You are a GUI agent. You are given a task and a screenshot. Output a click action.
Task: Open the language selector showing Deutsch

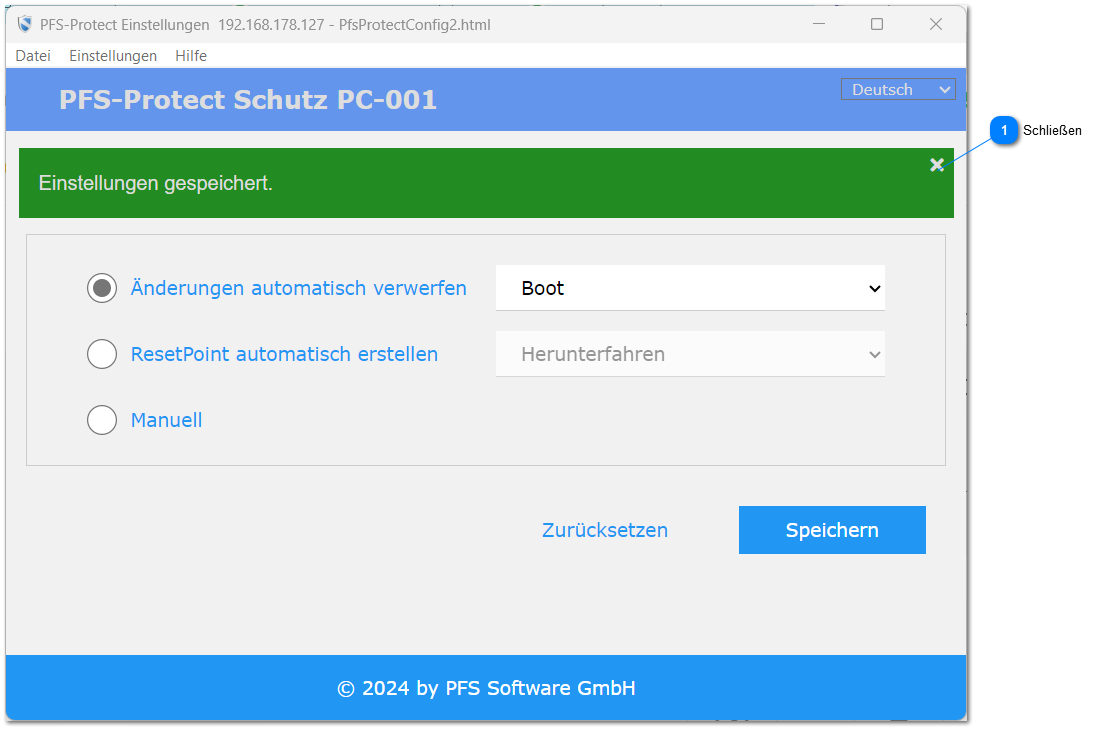point(897,89)
